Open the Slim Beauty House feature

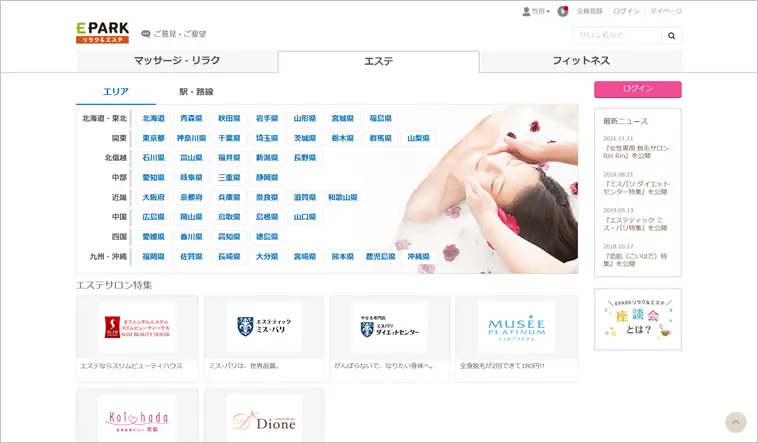137,328
